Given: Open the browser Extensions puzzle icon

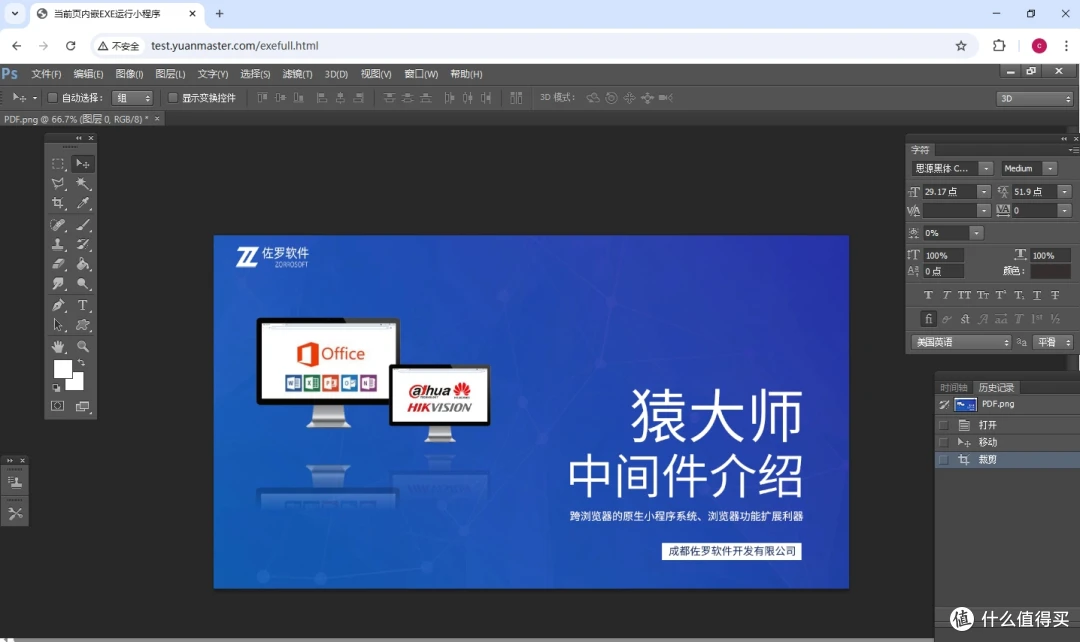Looking at the screenshot, I should (999, 45).
